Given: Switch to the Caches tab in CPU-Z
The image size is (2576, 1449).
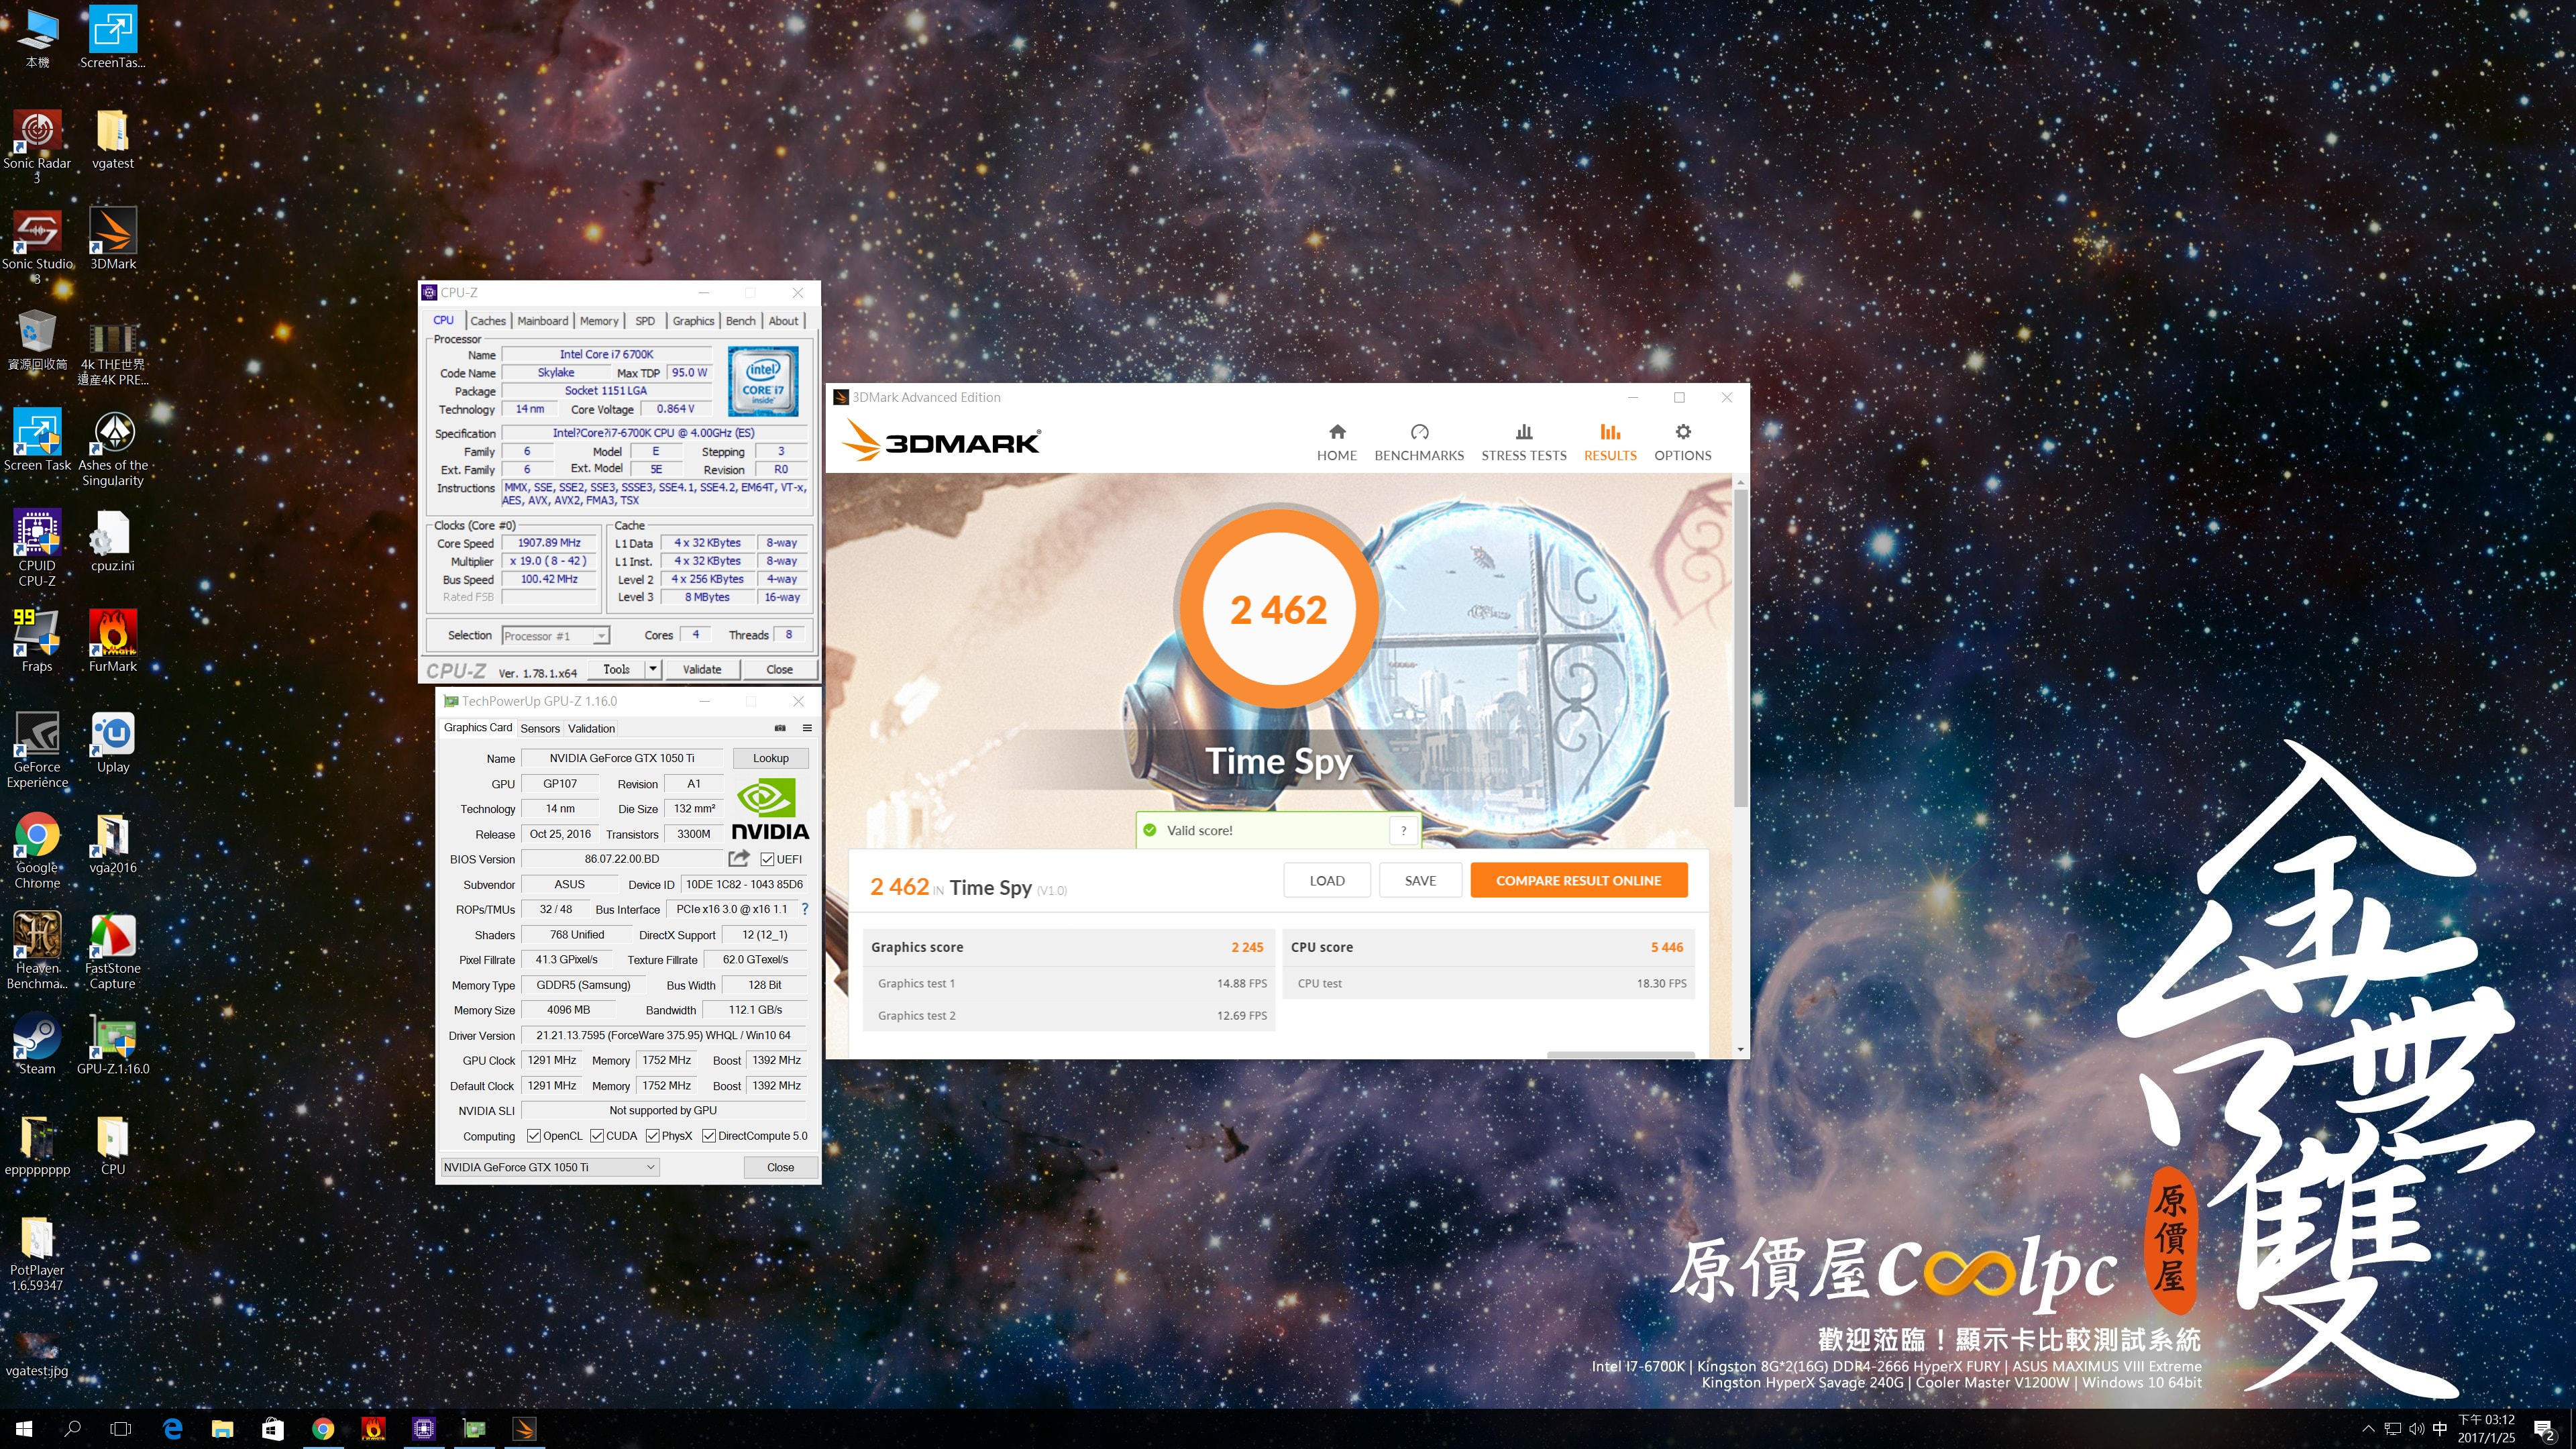Looking at the screenshot, I should pyautogui.click(x=488, y=321).
